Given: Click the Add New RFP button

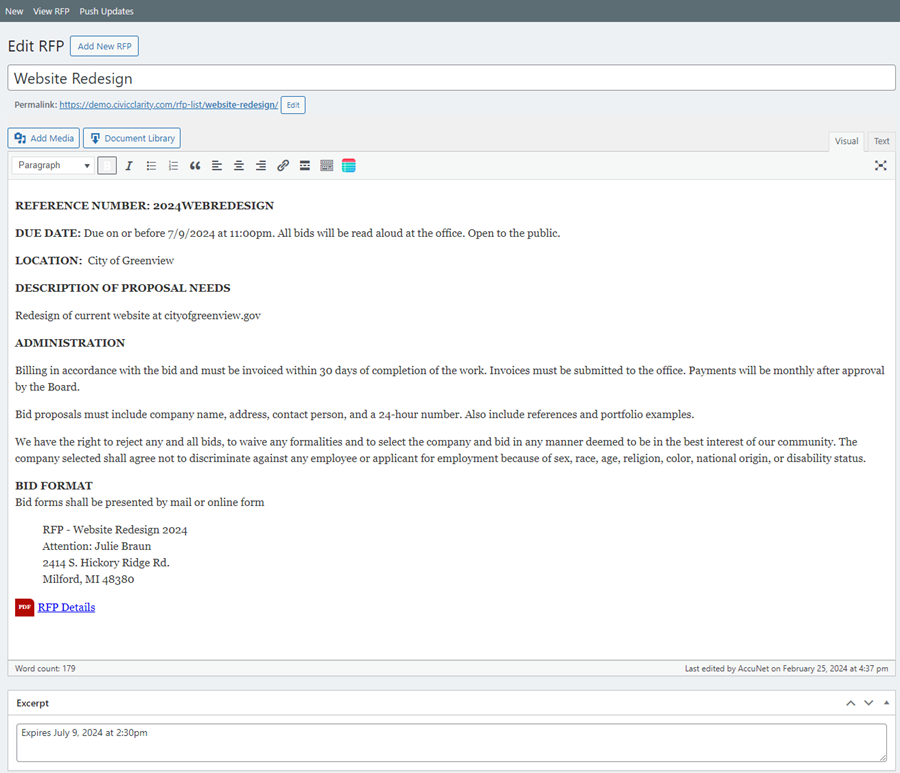Looking at the screenshot, I should point(104,46).
